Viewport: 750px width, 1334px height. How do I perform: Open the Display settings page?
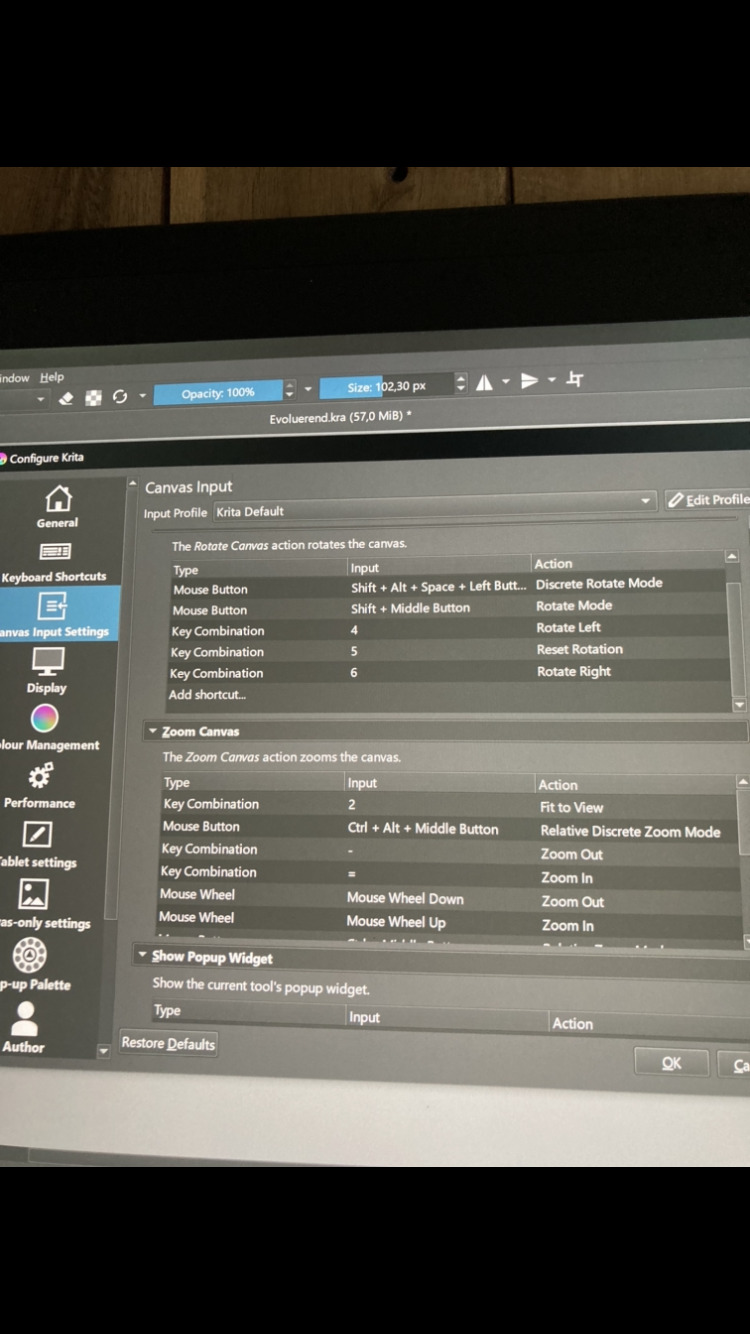[x=47, y=670]
